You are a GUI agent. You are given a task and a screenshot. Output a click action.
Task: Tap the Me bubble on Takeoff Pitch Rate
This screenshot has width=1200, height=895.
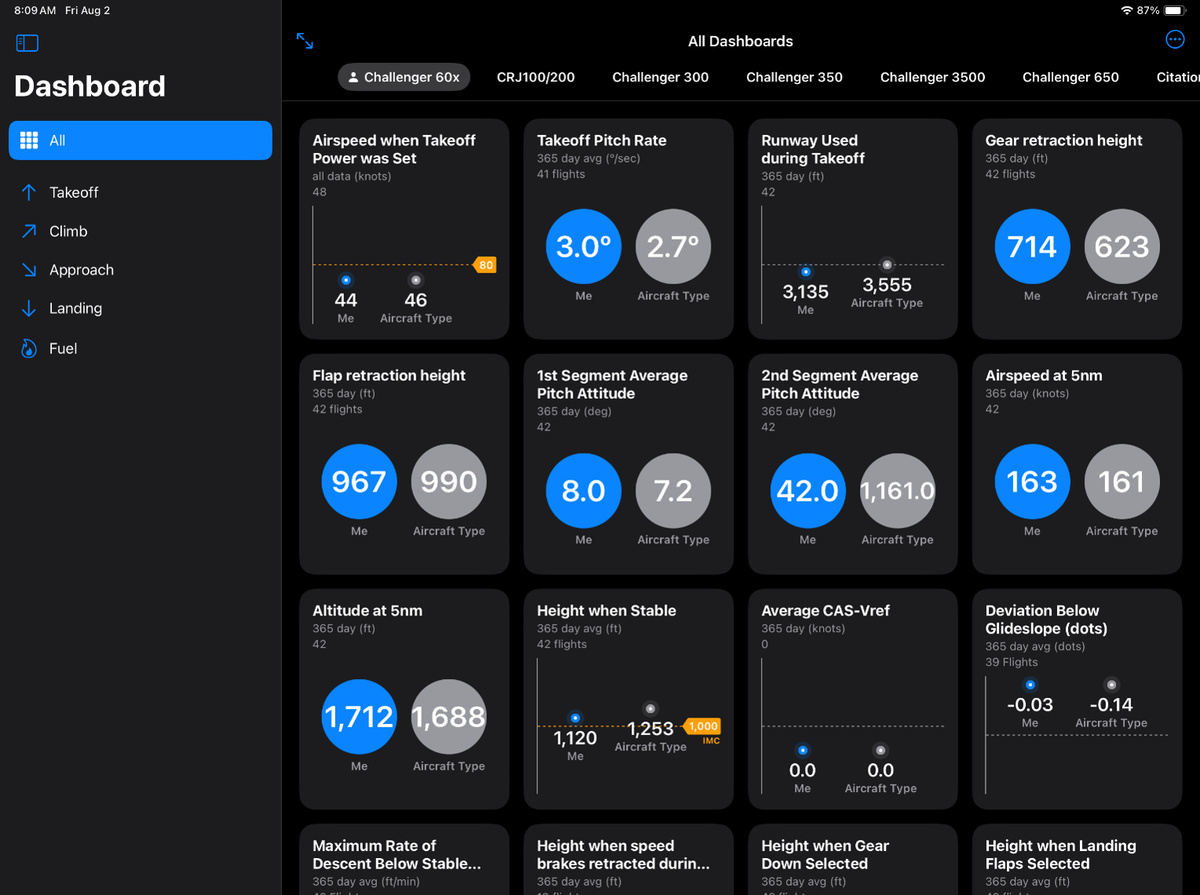583,246
